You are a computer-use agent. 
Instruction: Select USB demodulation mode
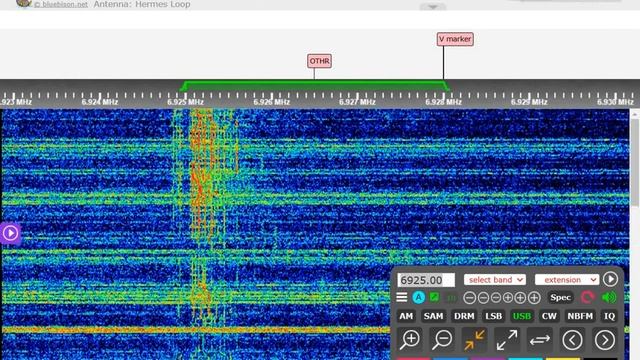(x=522, y=316)
